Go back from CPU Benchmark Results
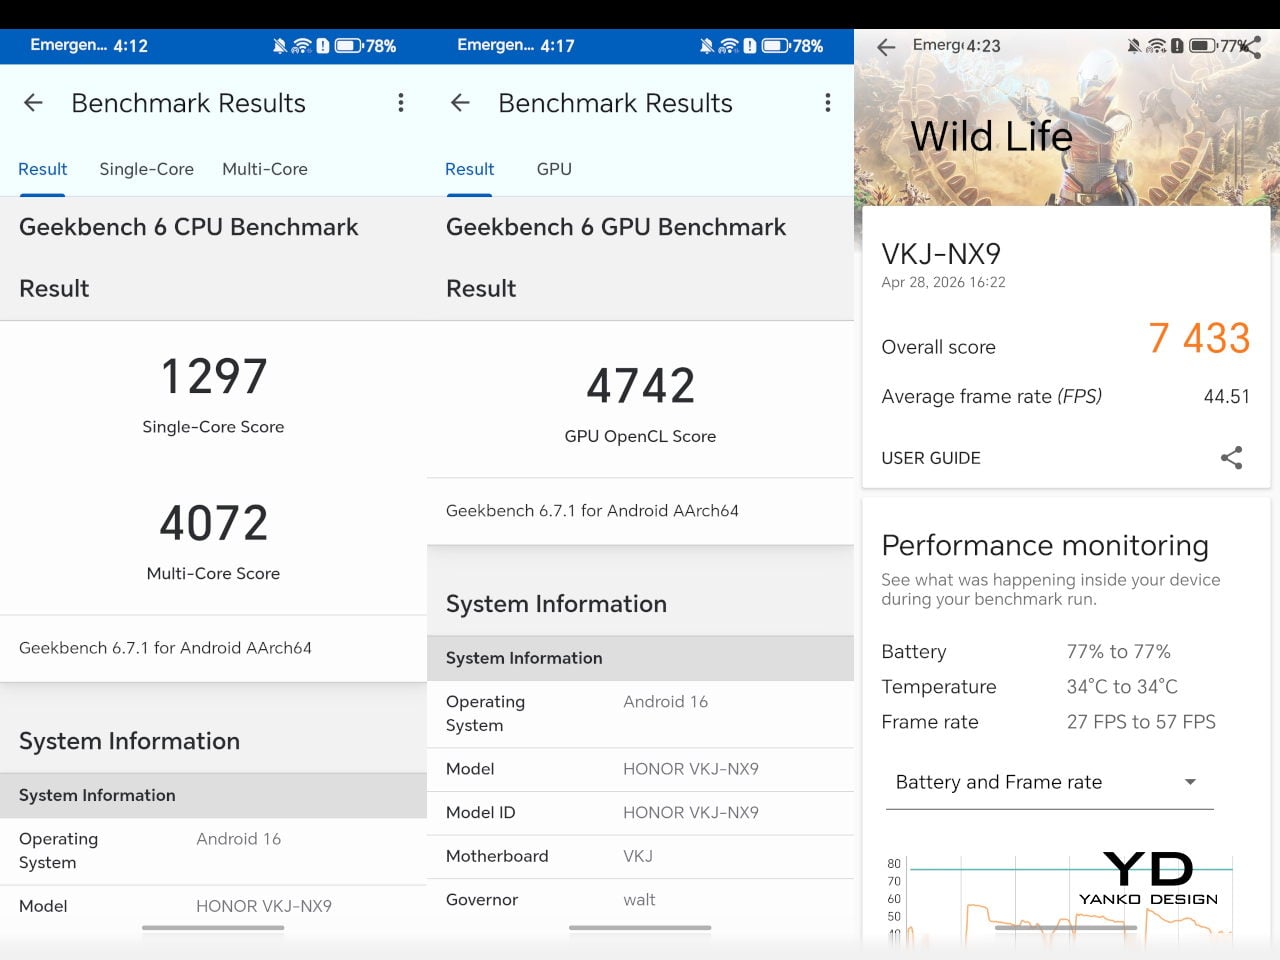The height and width of the screenshot is (960, 1280). [33, 103]
